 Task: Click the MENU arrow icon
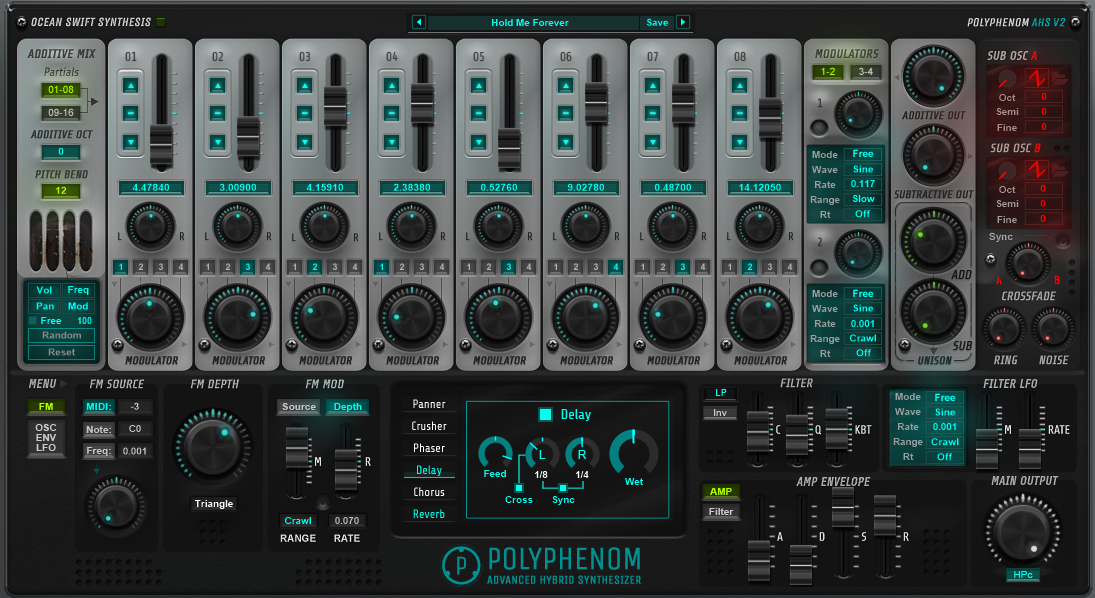[x=64, y=384]
